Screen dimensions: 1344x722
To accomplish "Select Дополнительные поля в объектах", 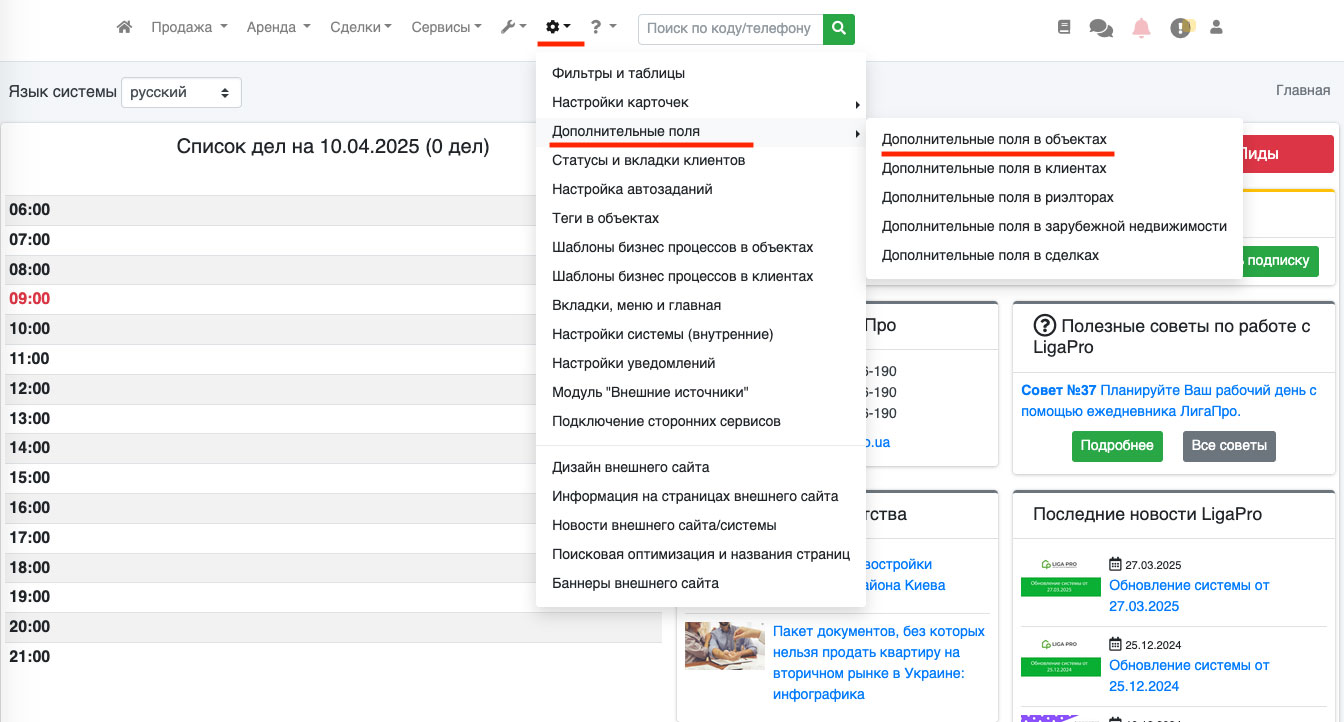I will tap(994, 140).
